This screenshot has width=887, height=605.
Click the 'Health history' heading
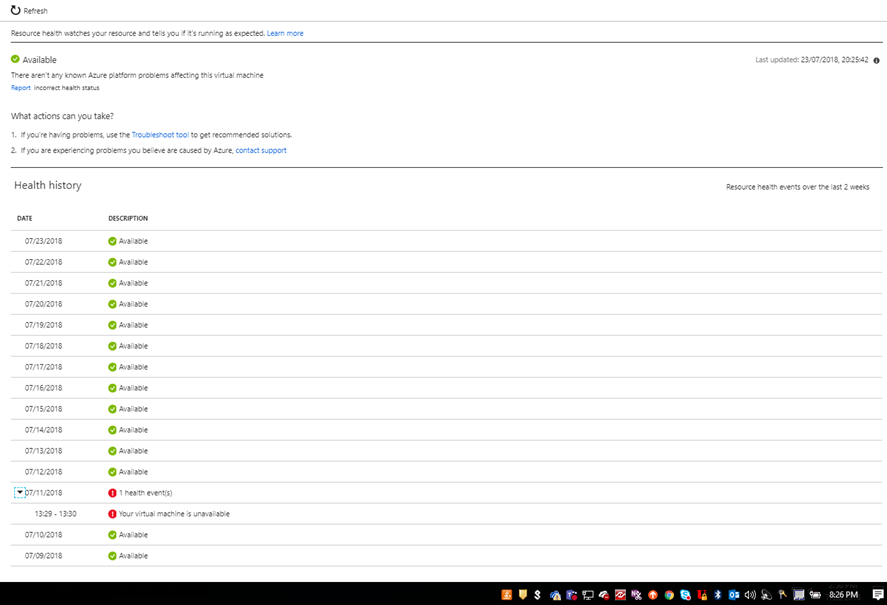[x=48, y=185]
